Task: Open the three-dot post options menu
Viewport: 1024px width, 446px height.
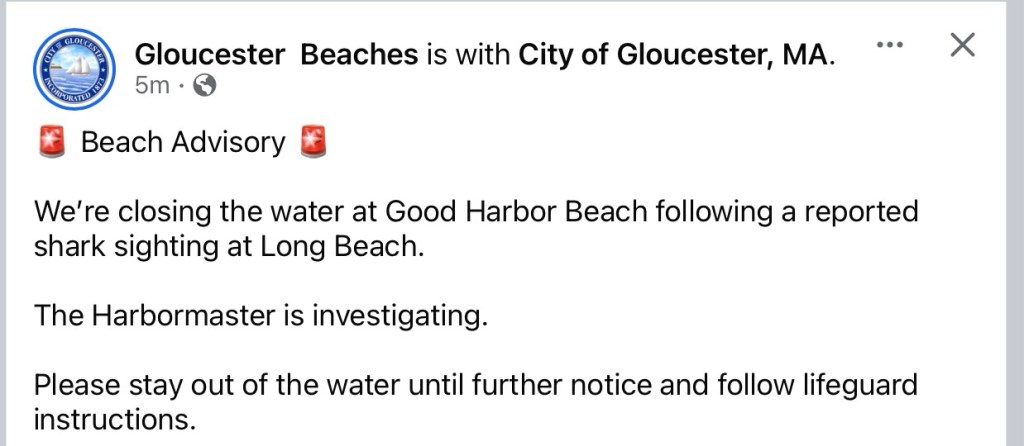Action: click(889, 45)
